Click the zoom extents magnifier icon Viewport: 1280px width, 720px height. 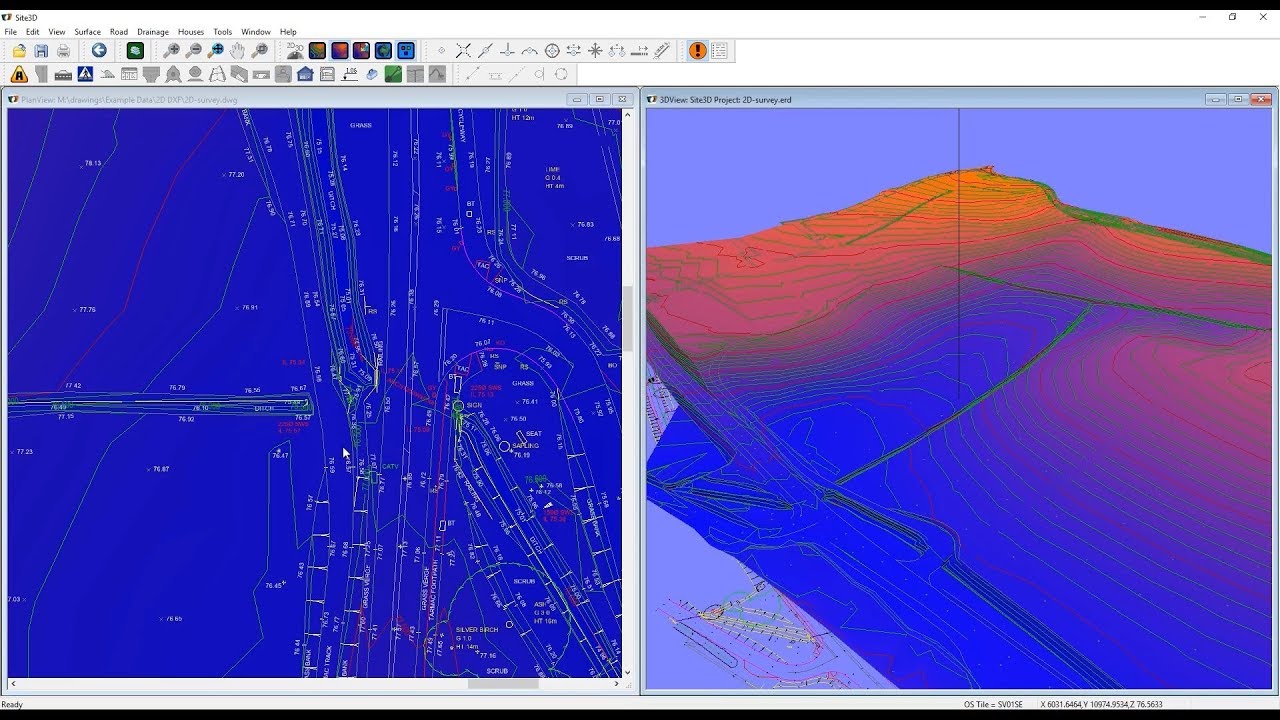(215, 51)
